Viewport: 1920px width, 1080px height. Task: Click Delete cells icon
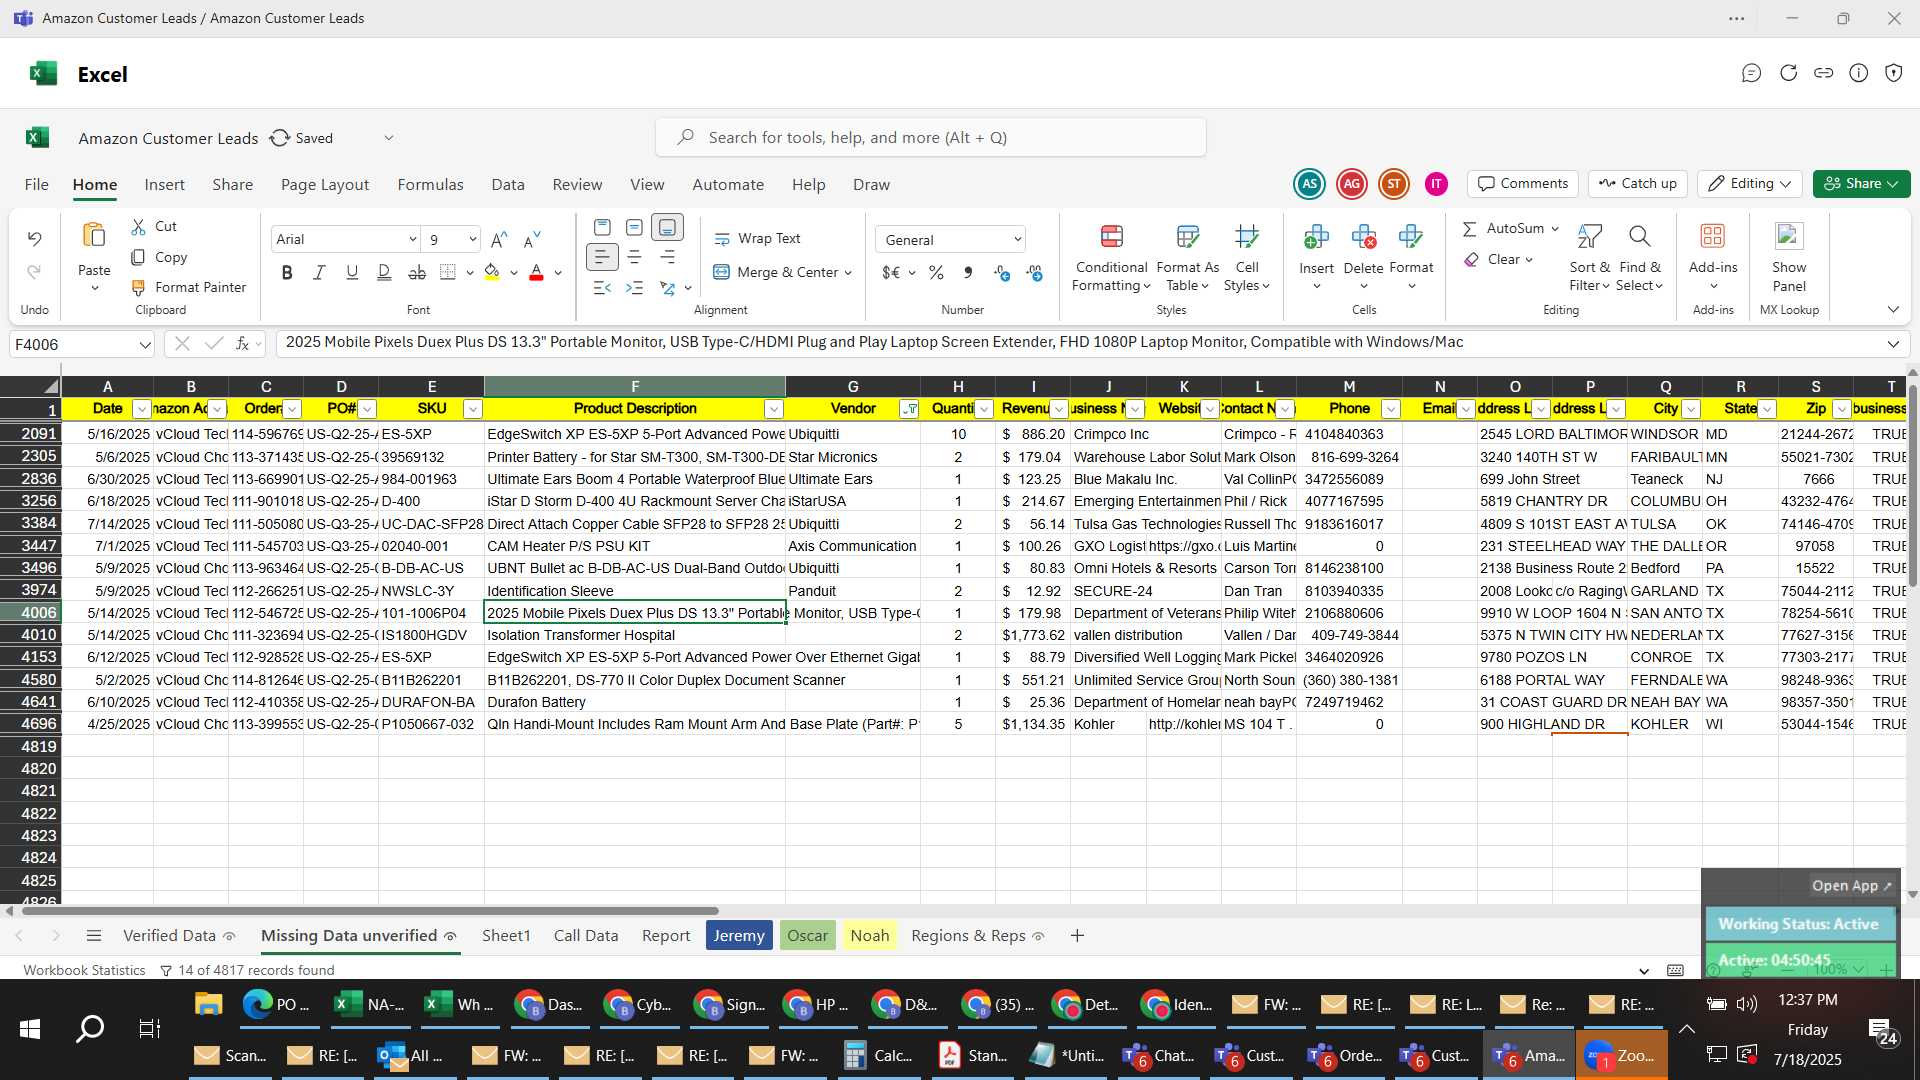1364,237
